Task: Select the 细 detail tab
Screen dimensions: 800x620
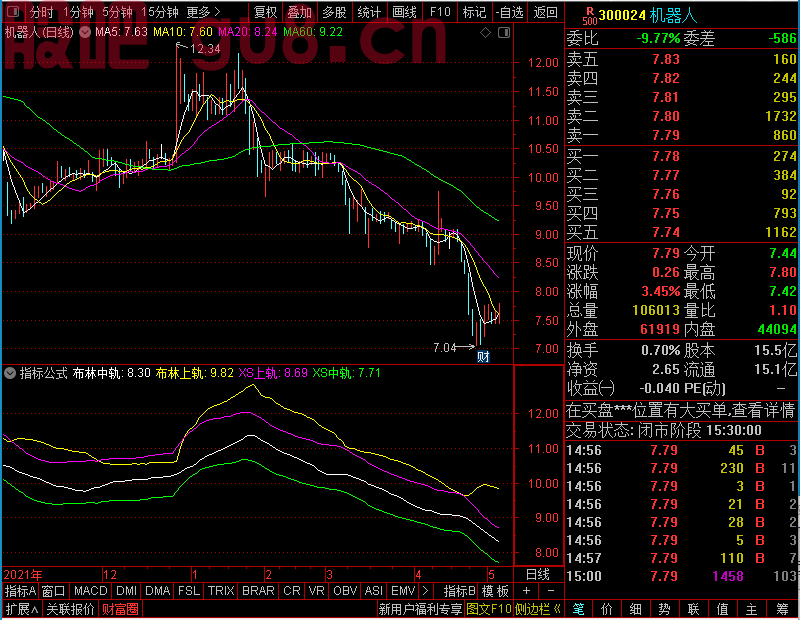Action: [636, 609]
